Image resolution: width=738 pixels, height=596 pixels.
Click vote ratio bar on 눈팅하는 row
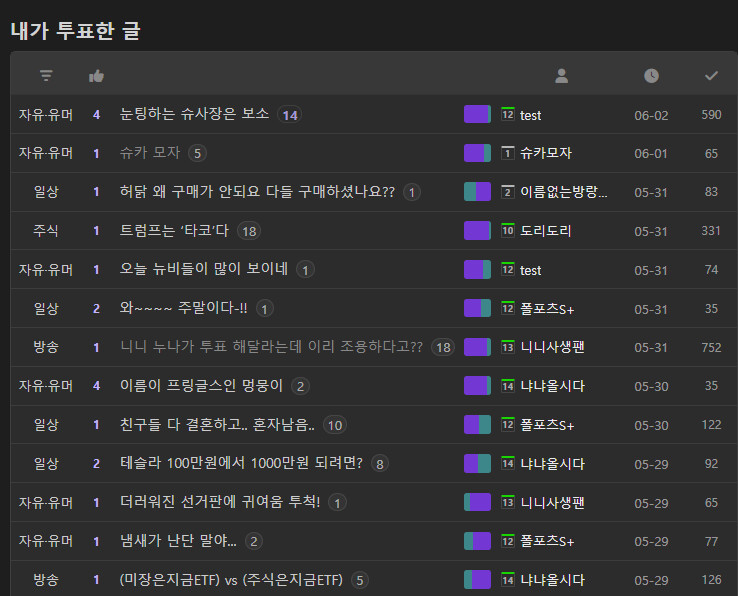click(477, 114)
